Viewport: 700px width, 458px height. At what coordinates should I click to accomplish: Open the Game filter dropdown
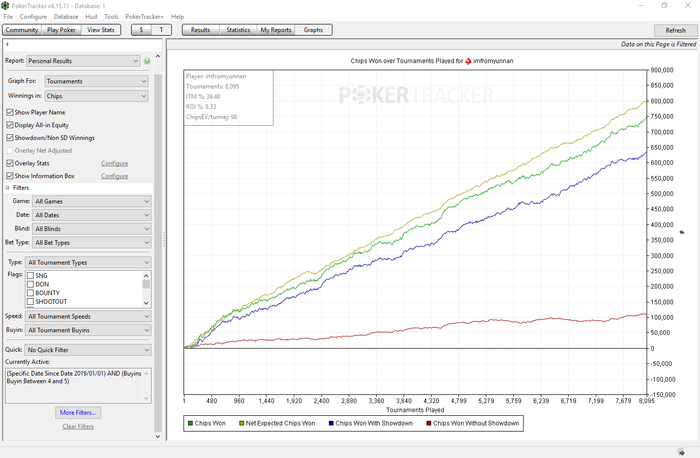(x=92, y=201)
